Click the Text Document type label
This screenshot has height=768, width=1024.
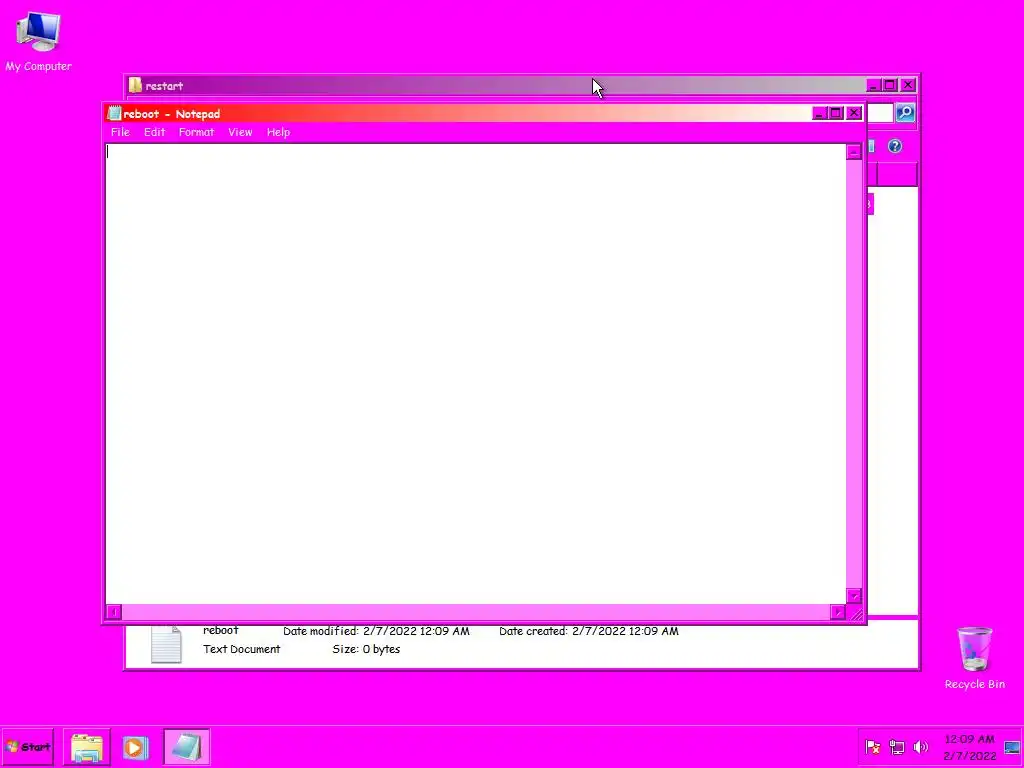click(242, 649)
